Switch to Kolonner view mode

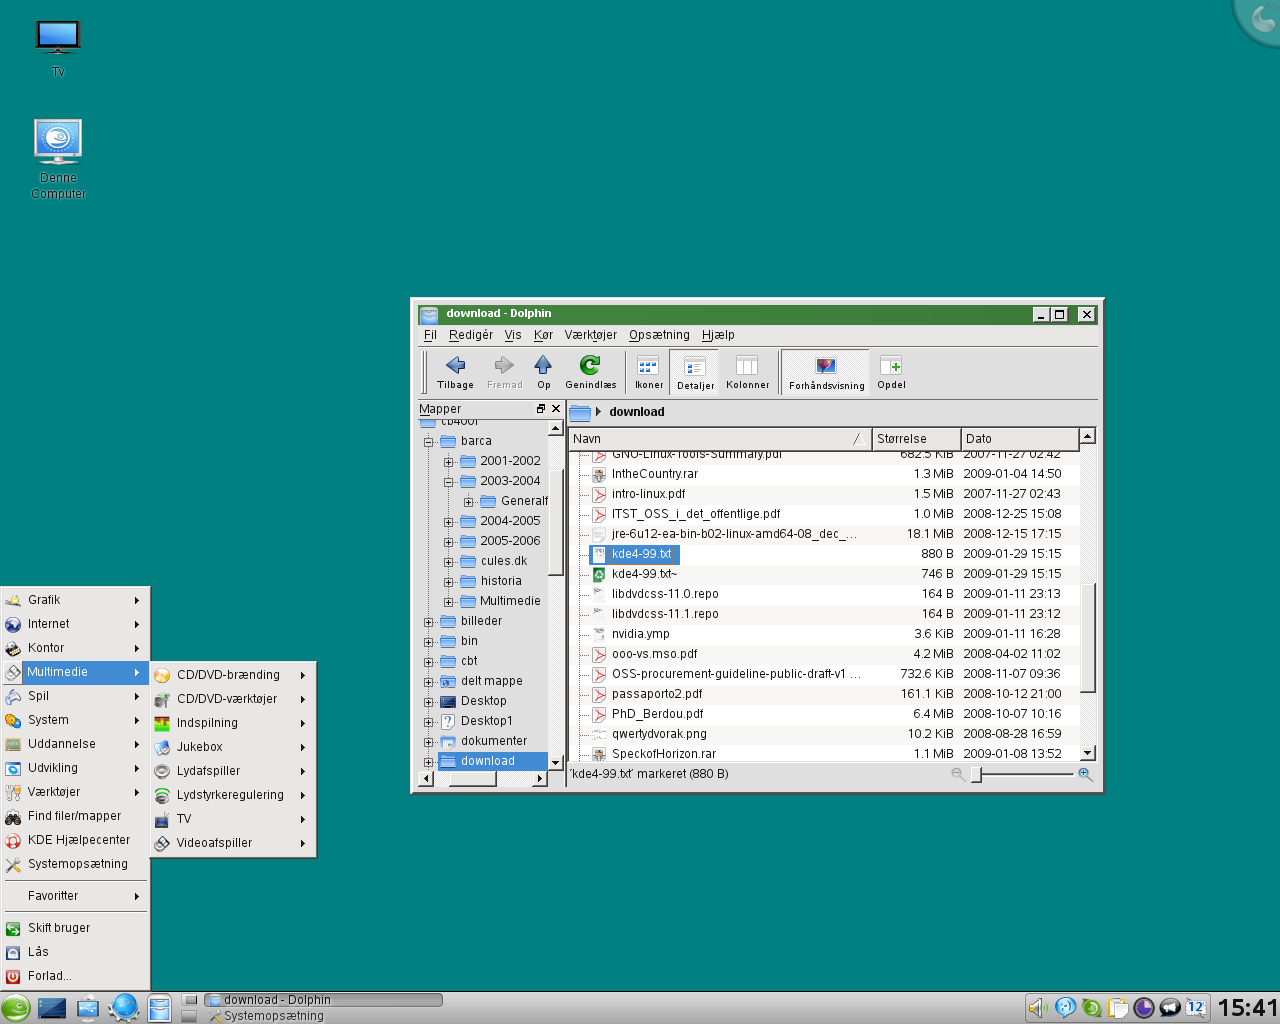tap(747, 366)
